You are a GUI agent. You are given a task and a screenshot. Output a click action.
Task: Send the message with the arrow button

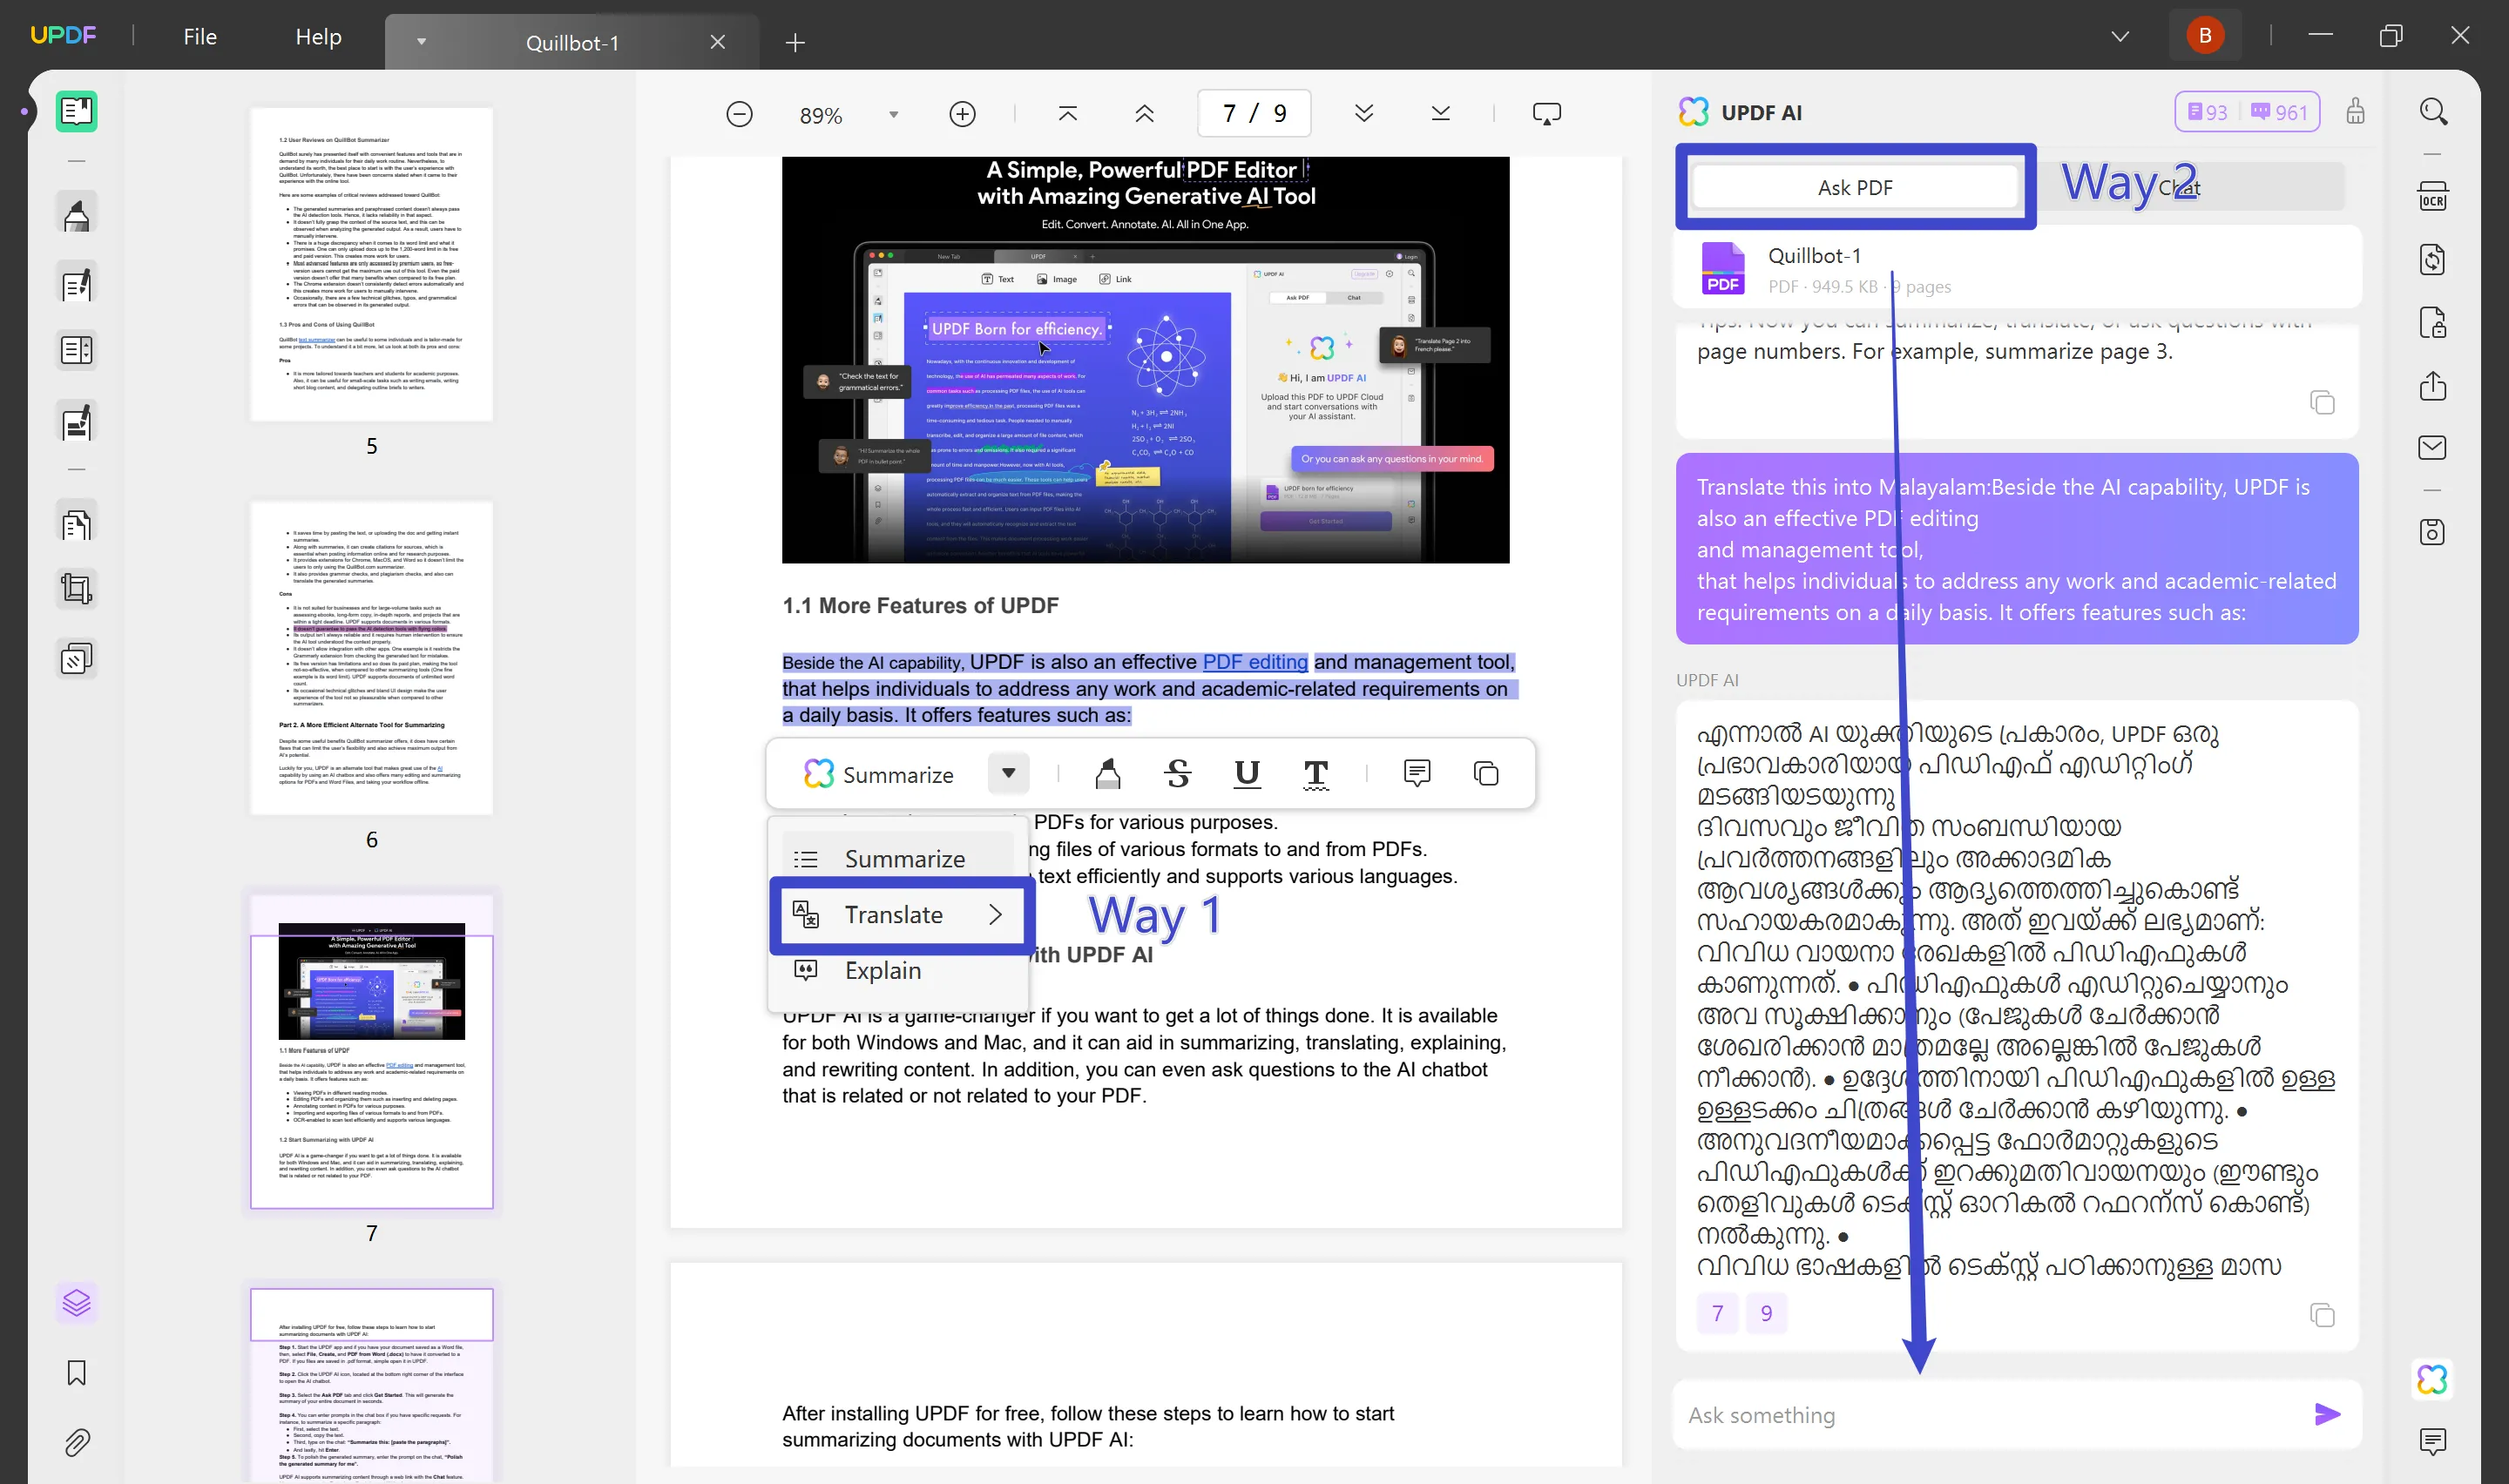(2327, 1414)
